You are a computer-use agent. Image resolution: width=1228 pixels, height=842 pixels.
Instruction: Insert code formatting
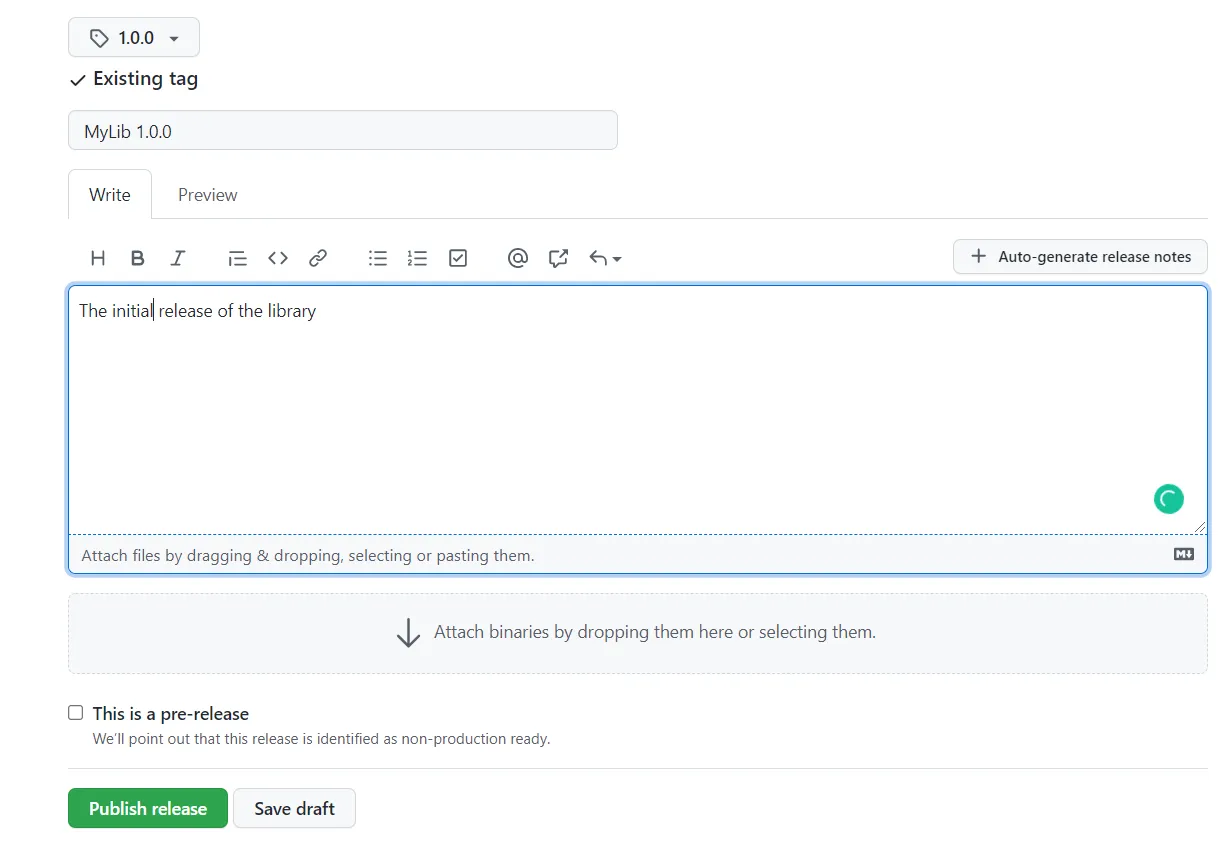pyautogui.click(x=278, y=258)
